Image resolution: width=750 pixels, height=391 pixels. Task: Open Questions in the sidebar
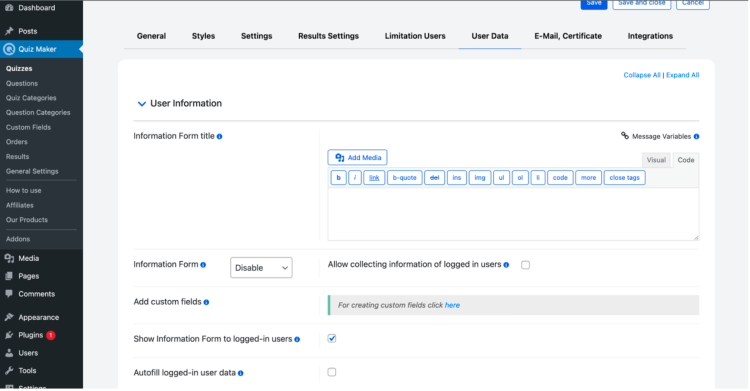(22, 83)
